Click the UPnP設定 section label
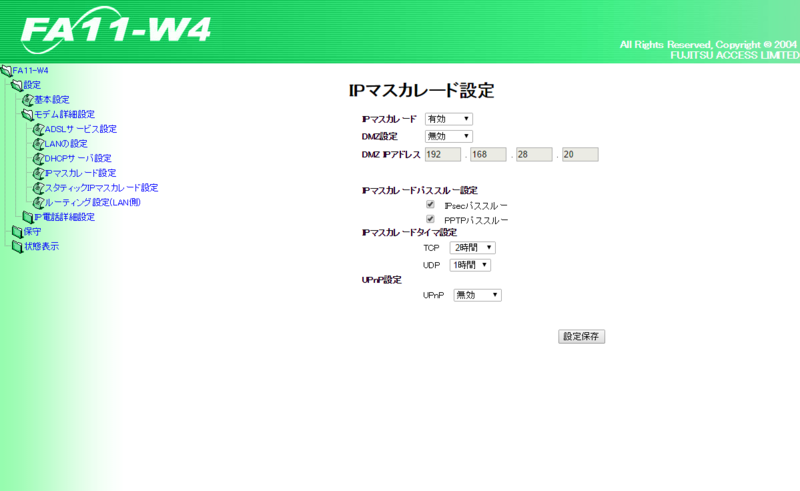The image size is (800, 491). [x=382, y=280]
